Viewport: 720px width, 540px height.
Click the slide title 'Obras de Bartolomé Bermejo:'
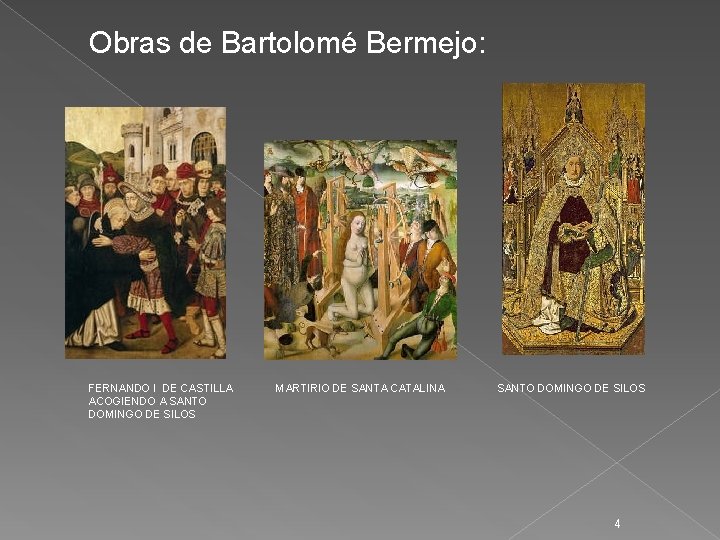click(x=287, y=43)
